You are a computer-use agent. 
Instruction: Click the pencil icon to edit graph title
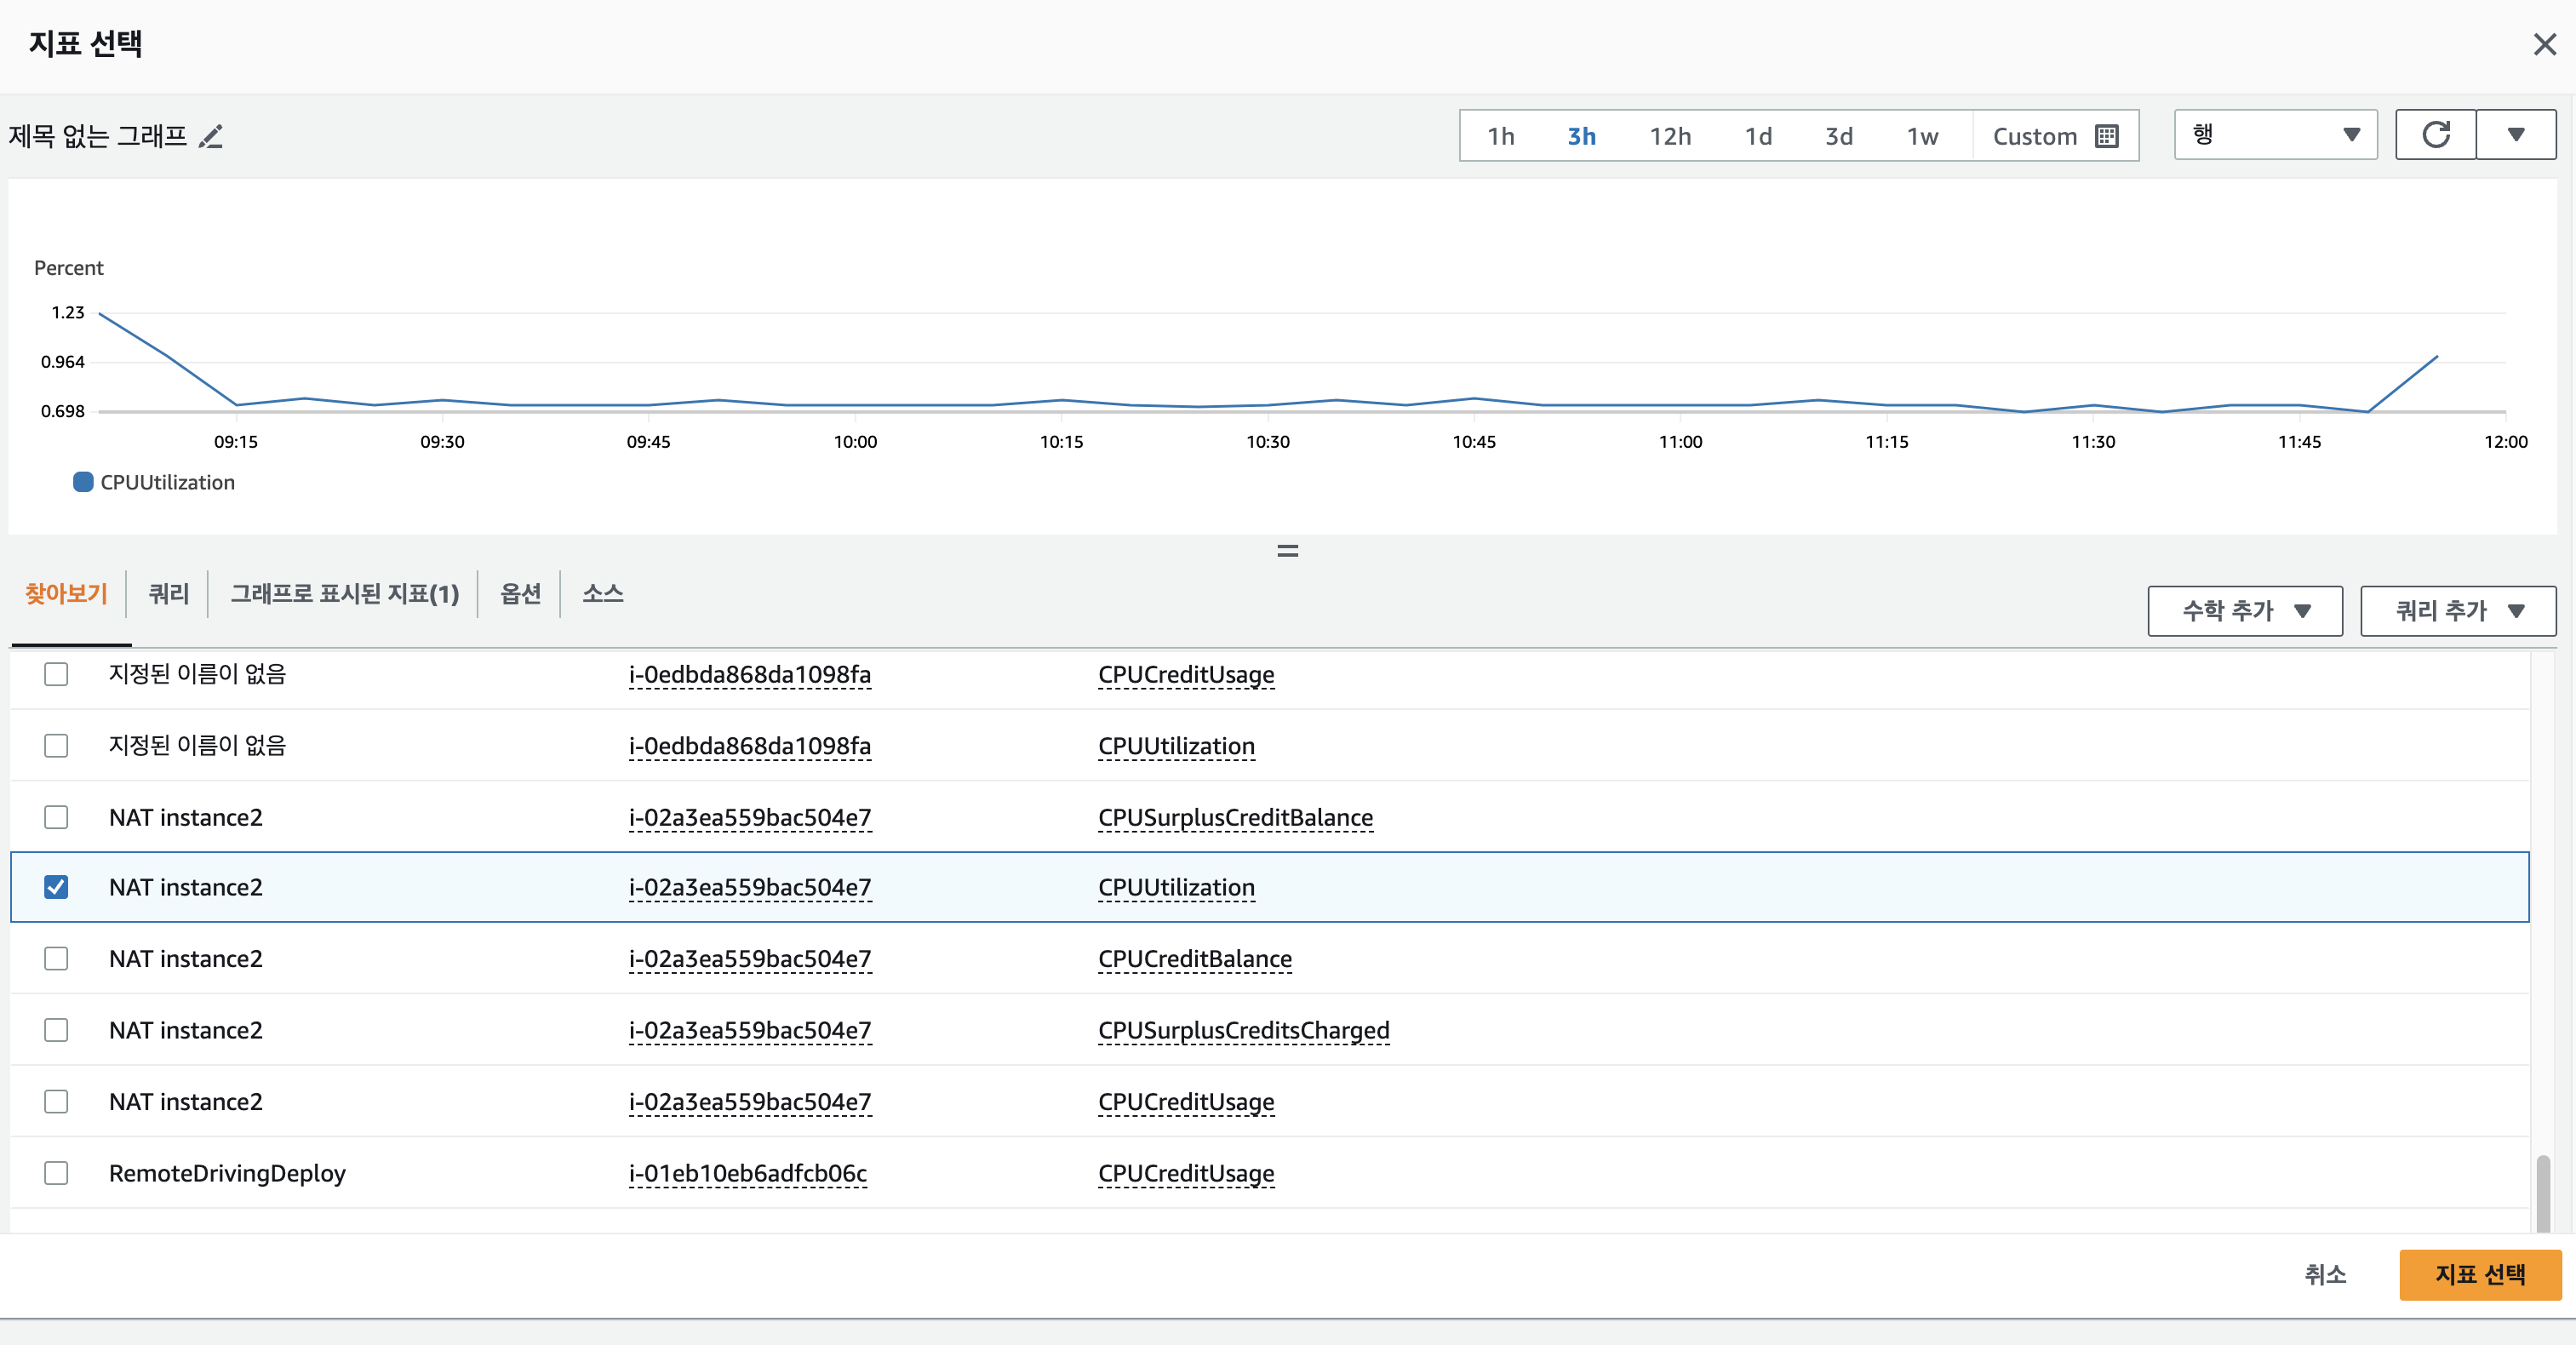click(211, 136)
